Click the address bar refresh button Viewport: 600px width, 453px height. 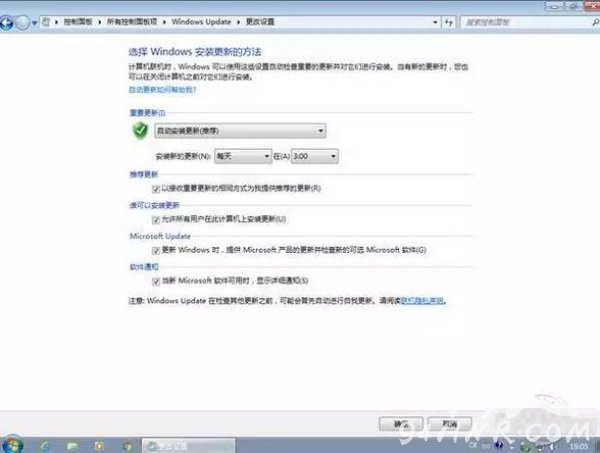[448, 22]
